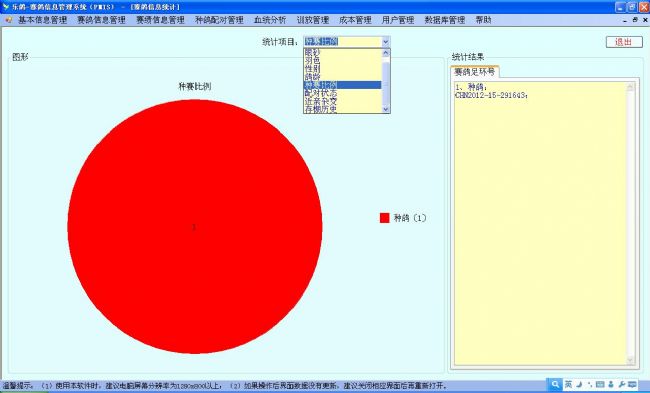Click the red 种鸽 legend swatch
Screen dimensions: 650x393
click(384, 218)
